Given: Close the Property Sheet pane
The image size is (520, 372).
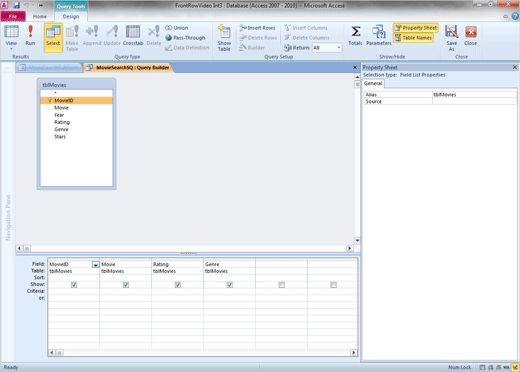Looking at the screenshot, I should click(515, 67).
